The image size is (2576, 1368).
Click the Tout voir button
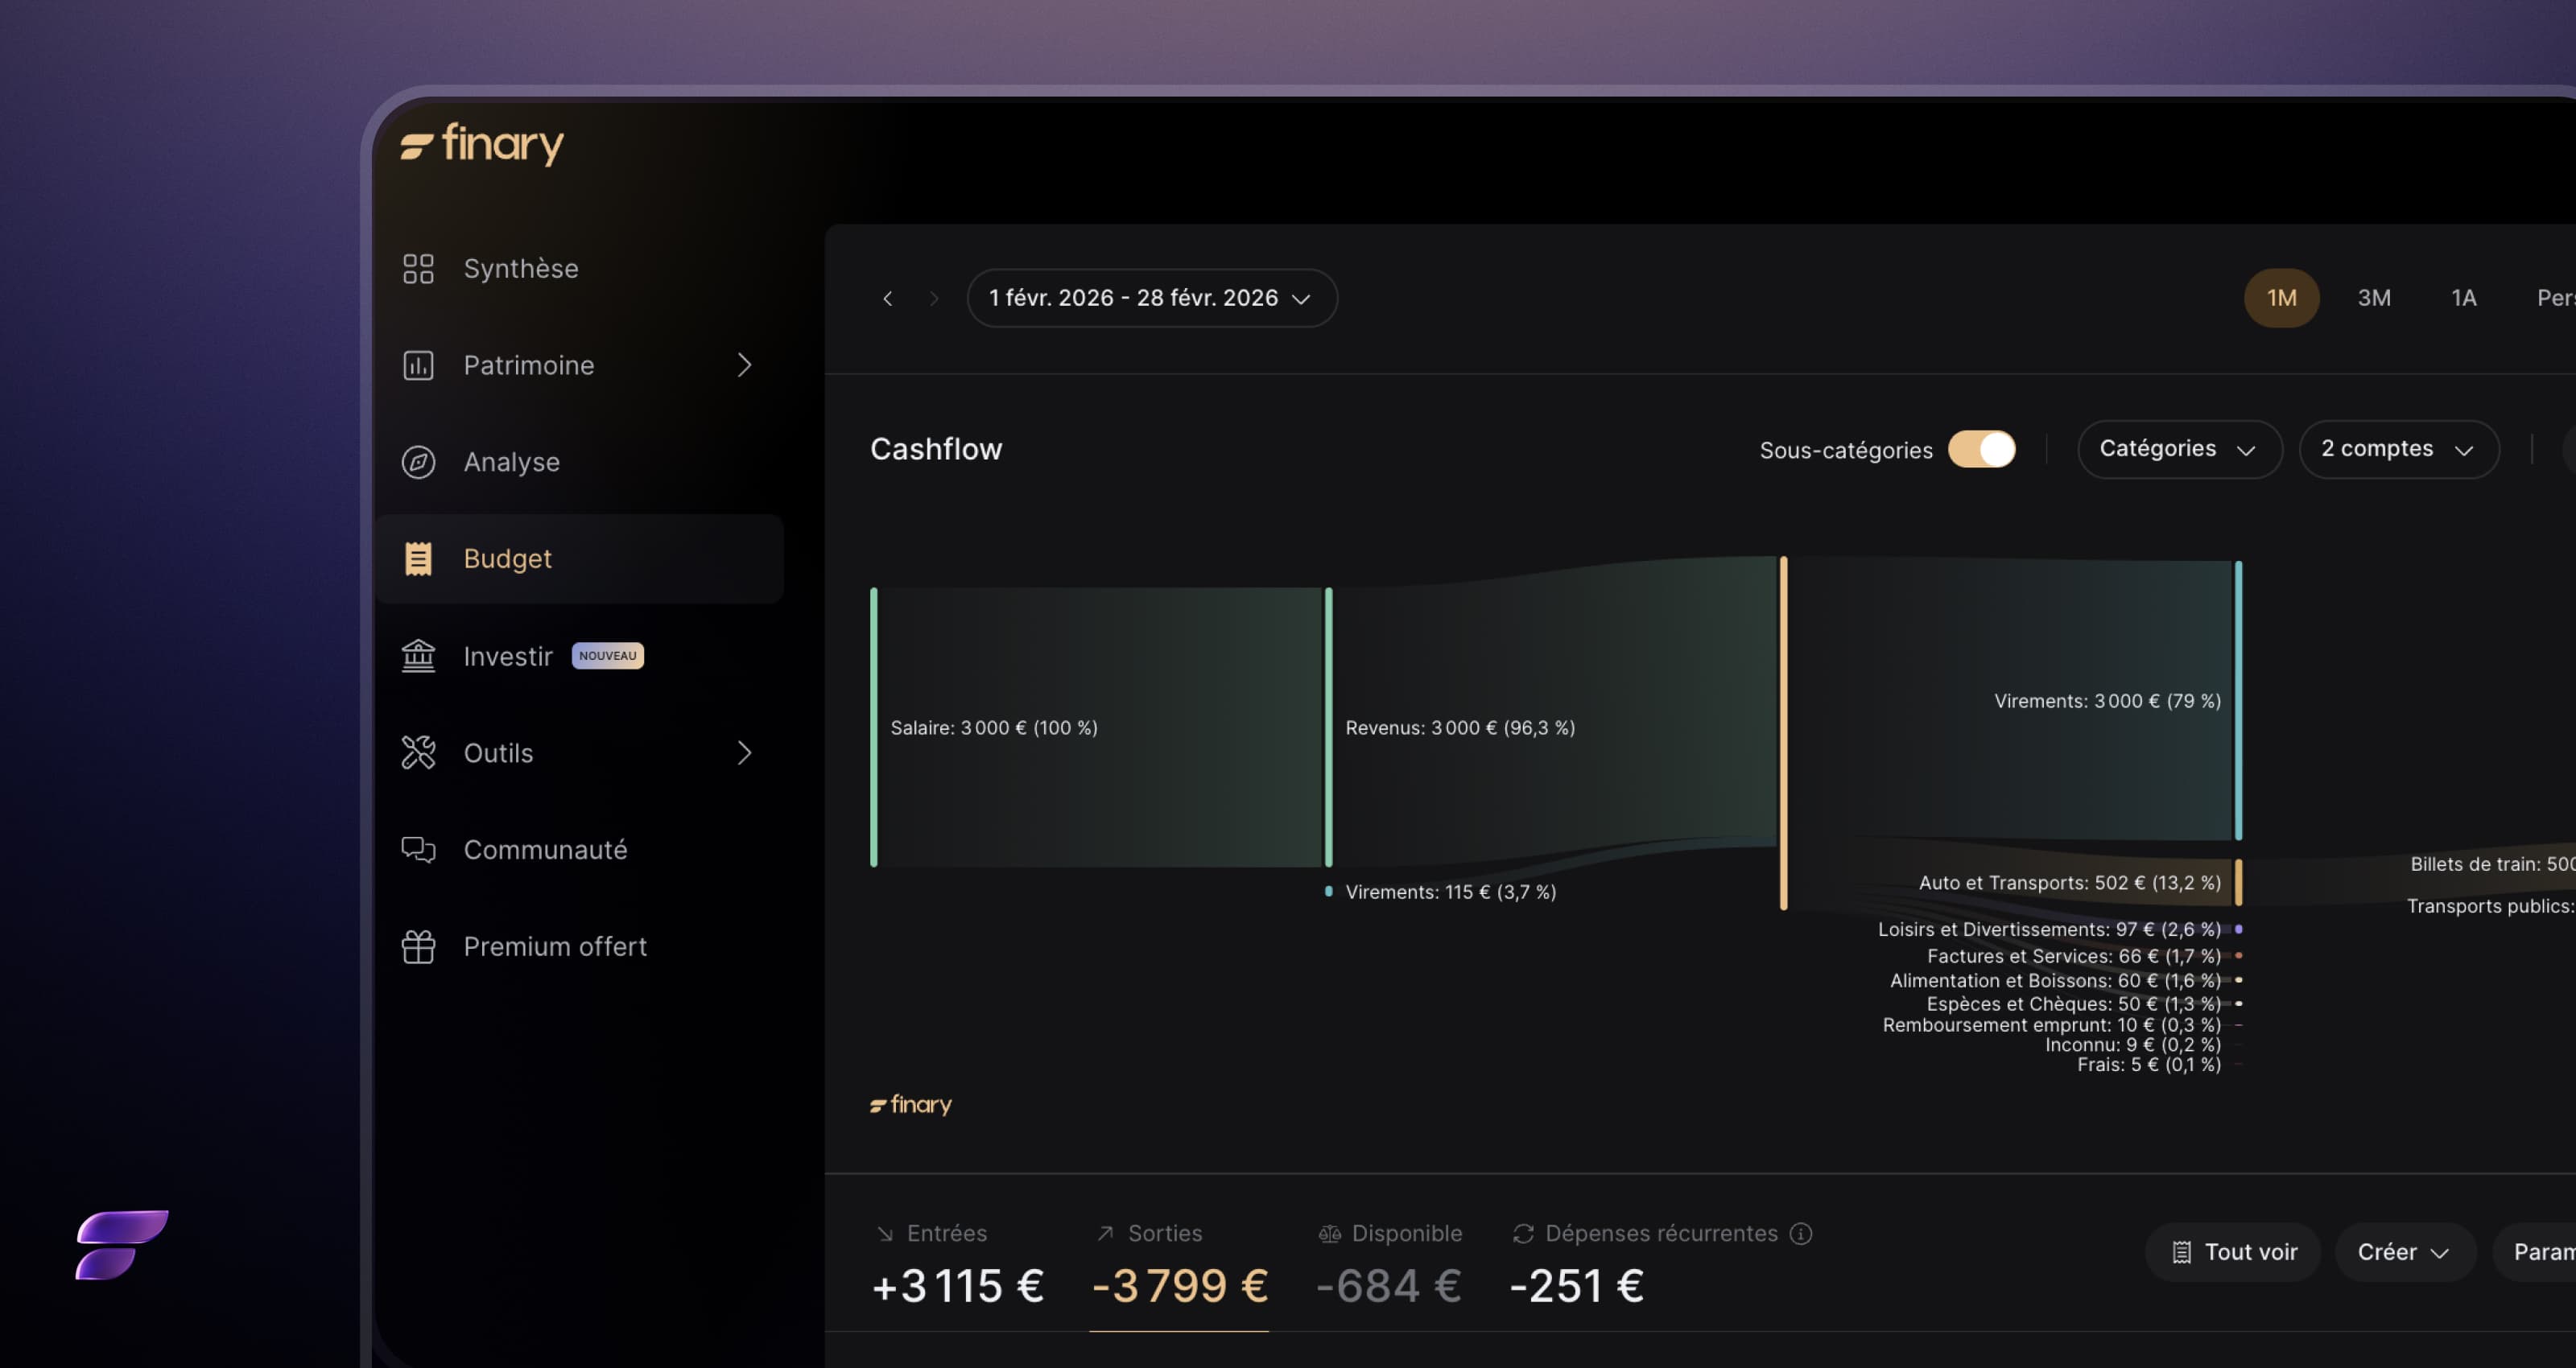(x=2233, y=1252)
